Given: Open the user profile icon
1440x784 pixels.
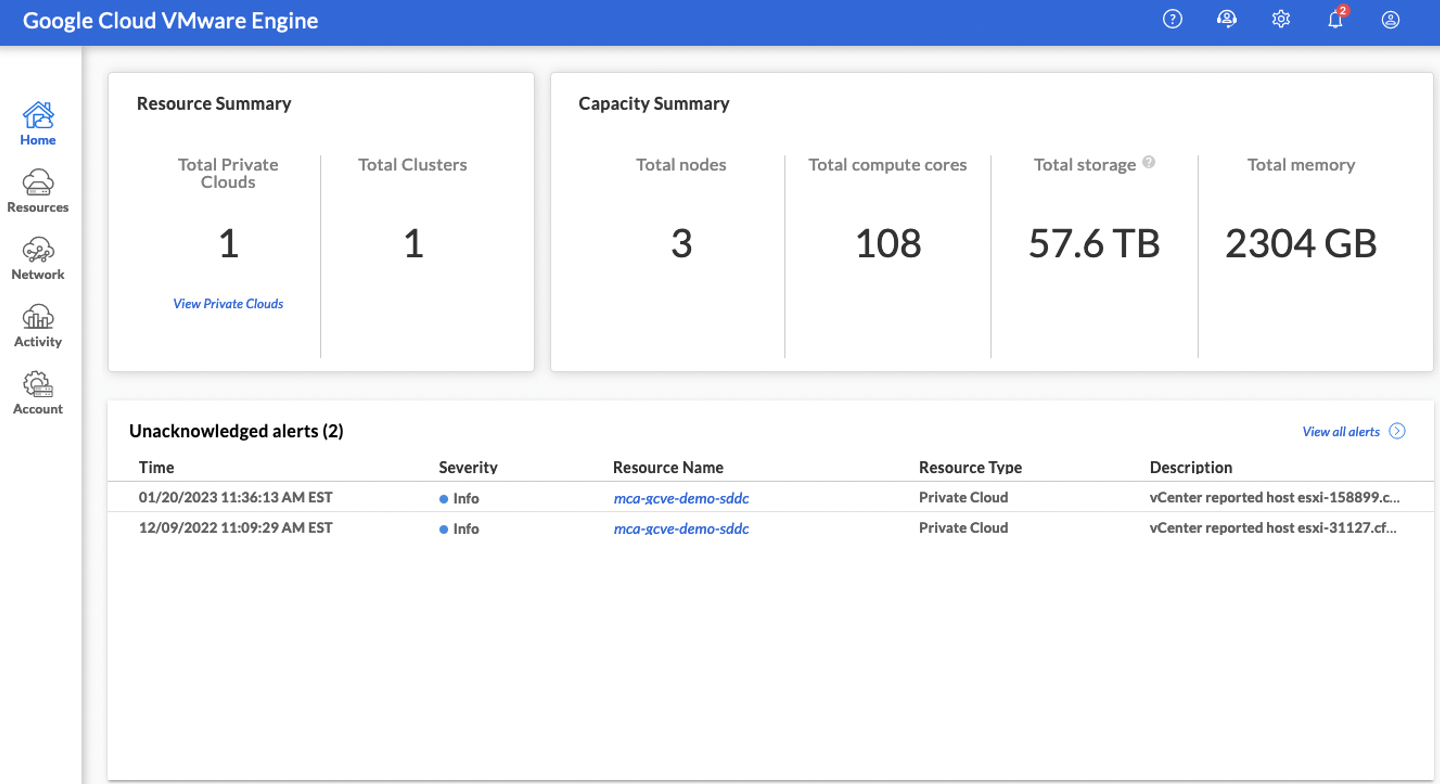Looking at the screenshot, I should pos(1390,19).
